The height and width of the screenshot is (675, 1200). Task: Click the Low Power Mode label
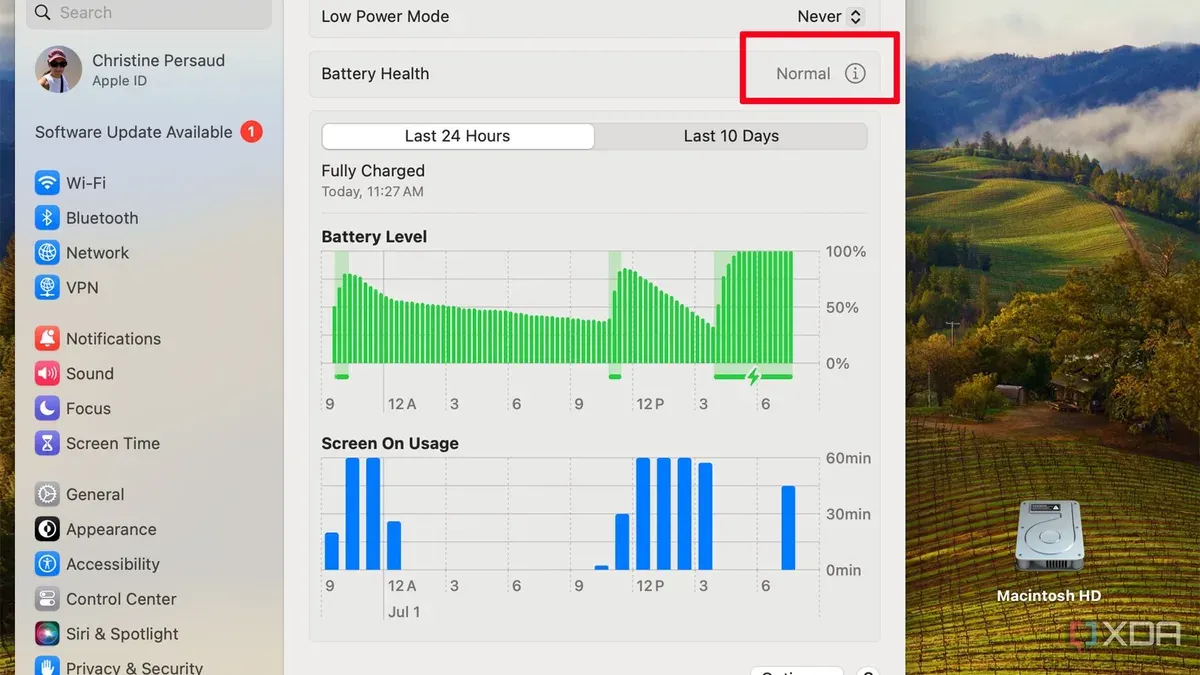tap(385, 17)
